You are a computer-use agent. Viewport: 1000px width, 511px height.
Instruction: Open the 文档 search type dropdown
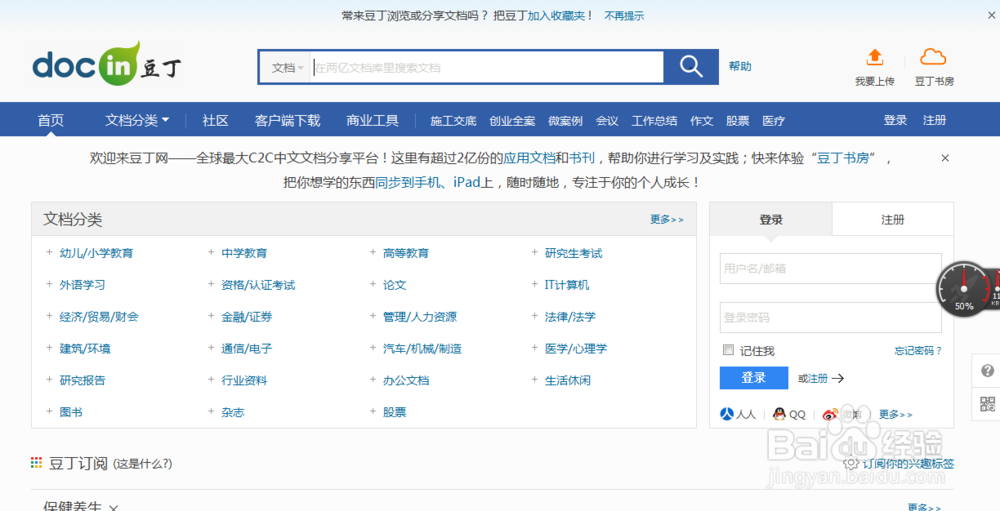pos(288,68)
